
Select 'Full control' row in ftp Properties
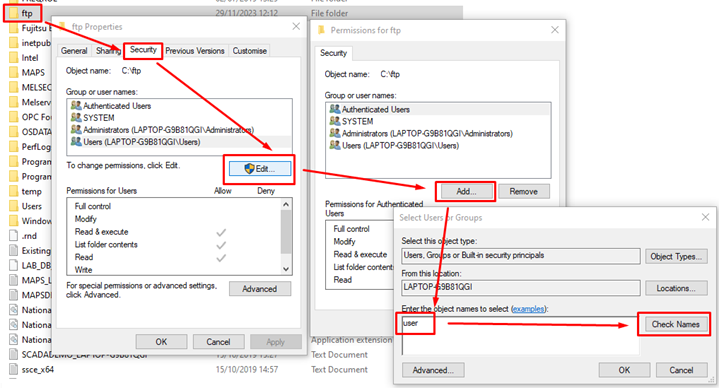[174, 206]
